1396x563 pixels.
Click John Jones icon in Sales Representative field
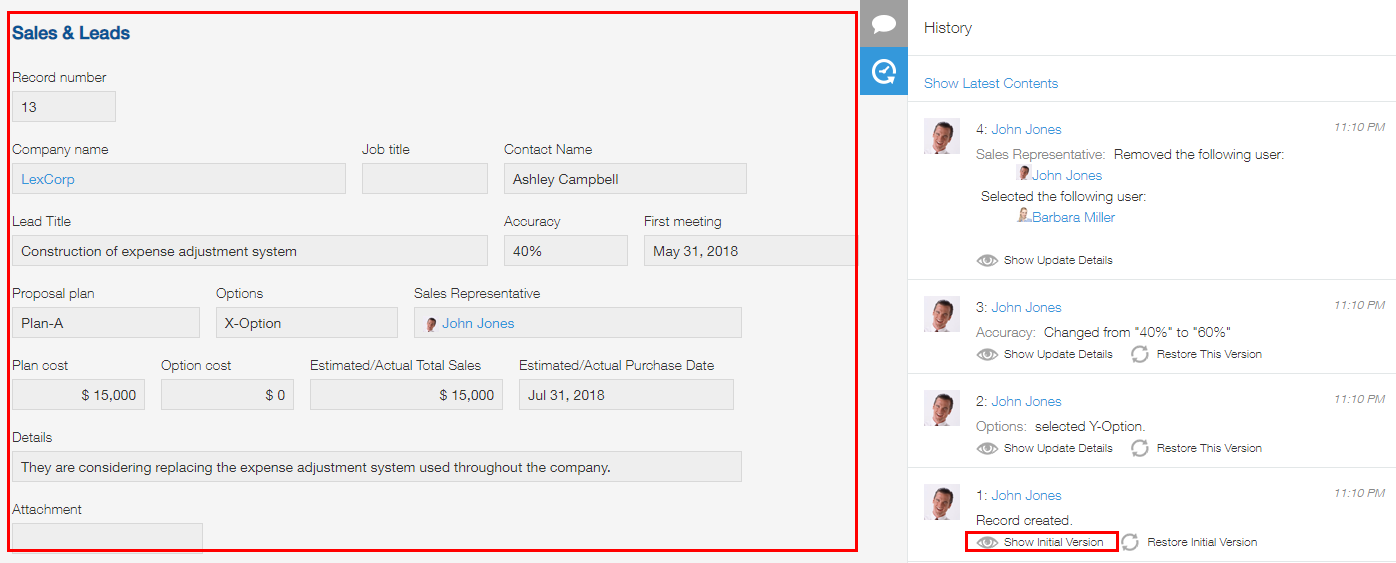click(x=431, y=324)
